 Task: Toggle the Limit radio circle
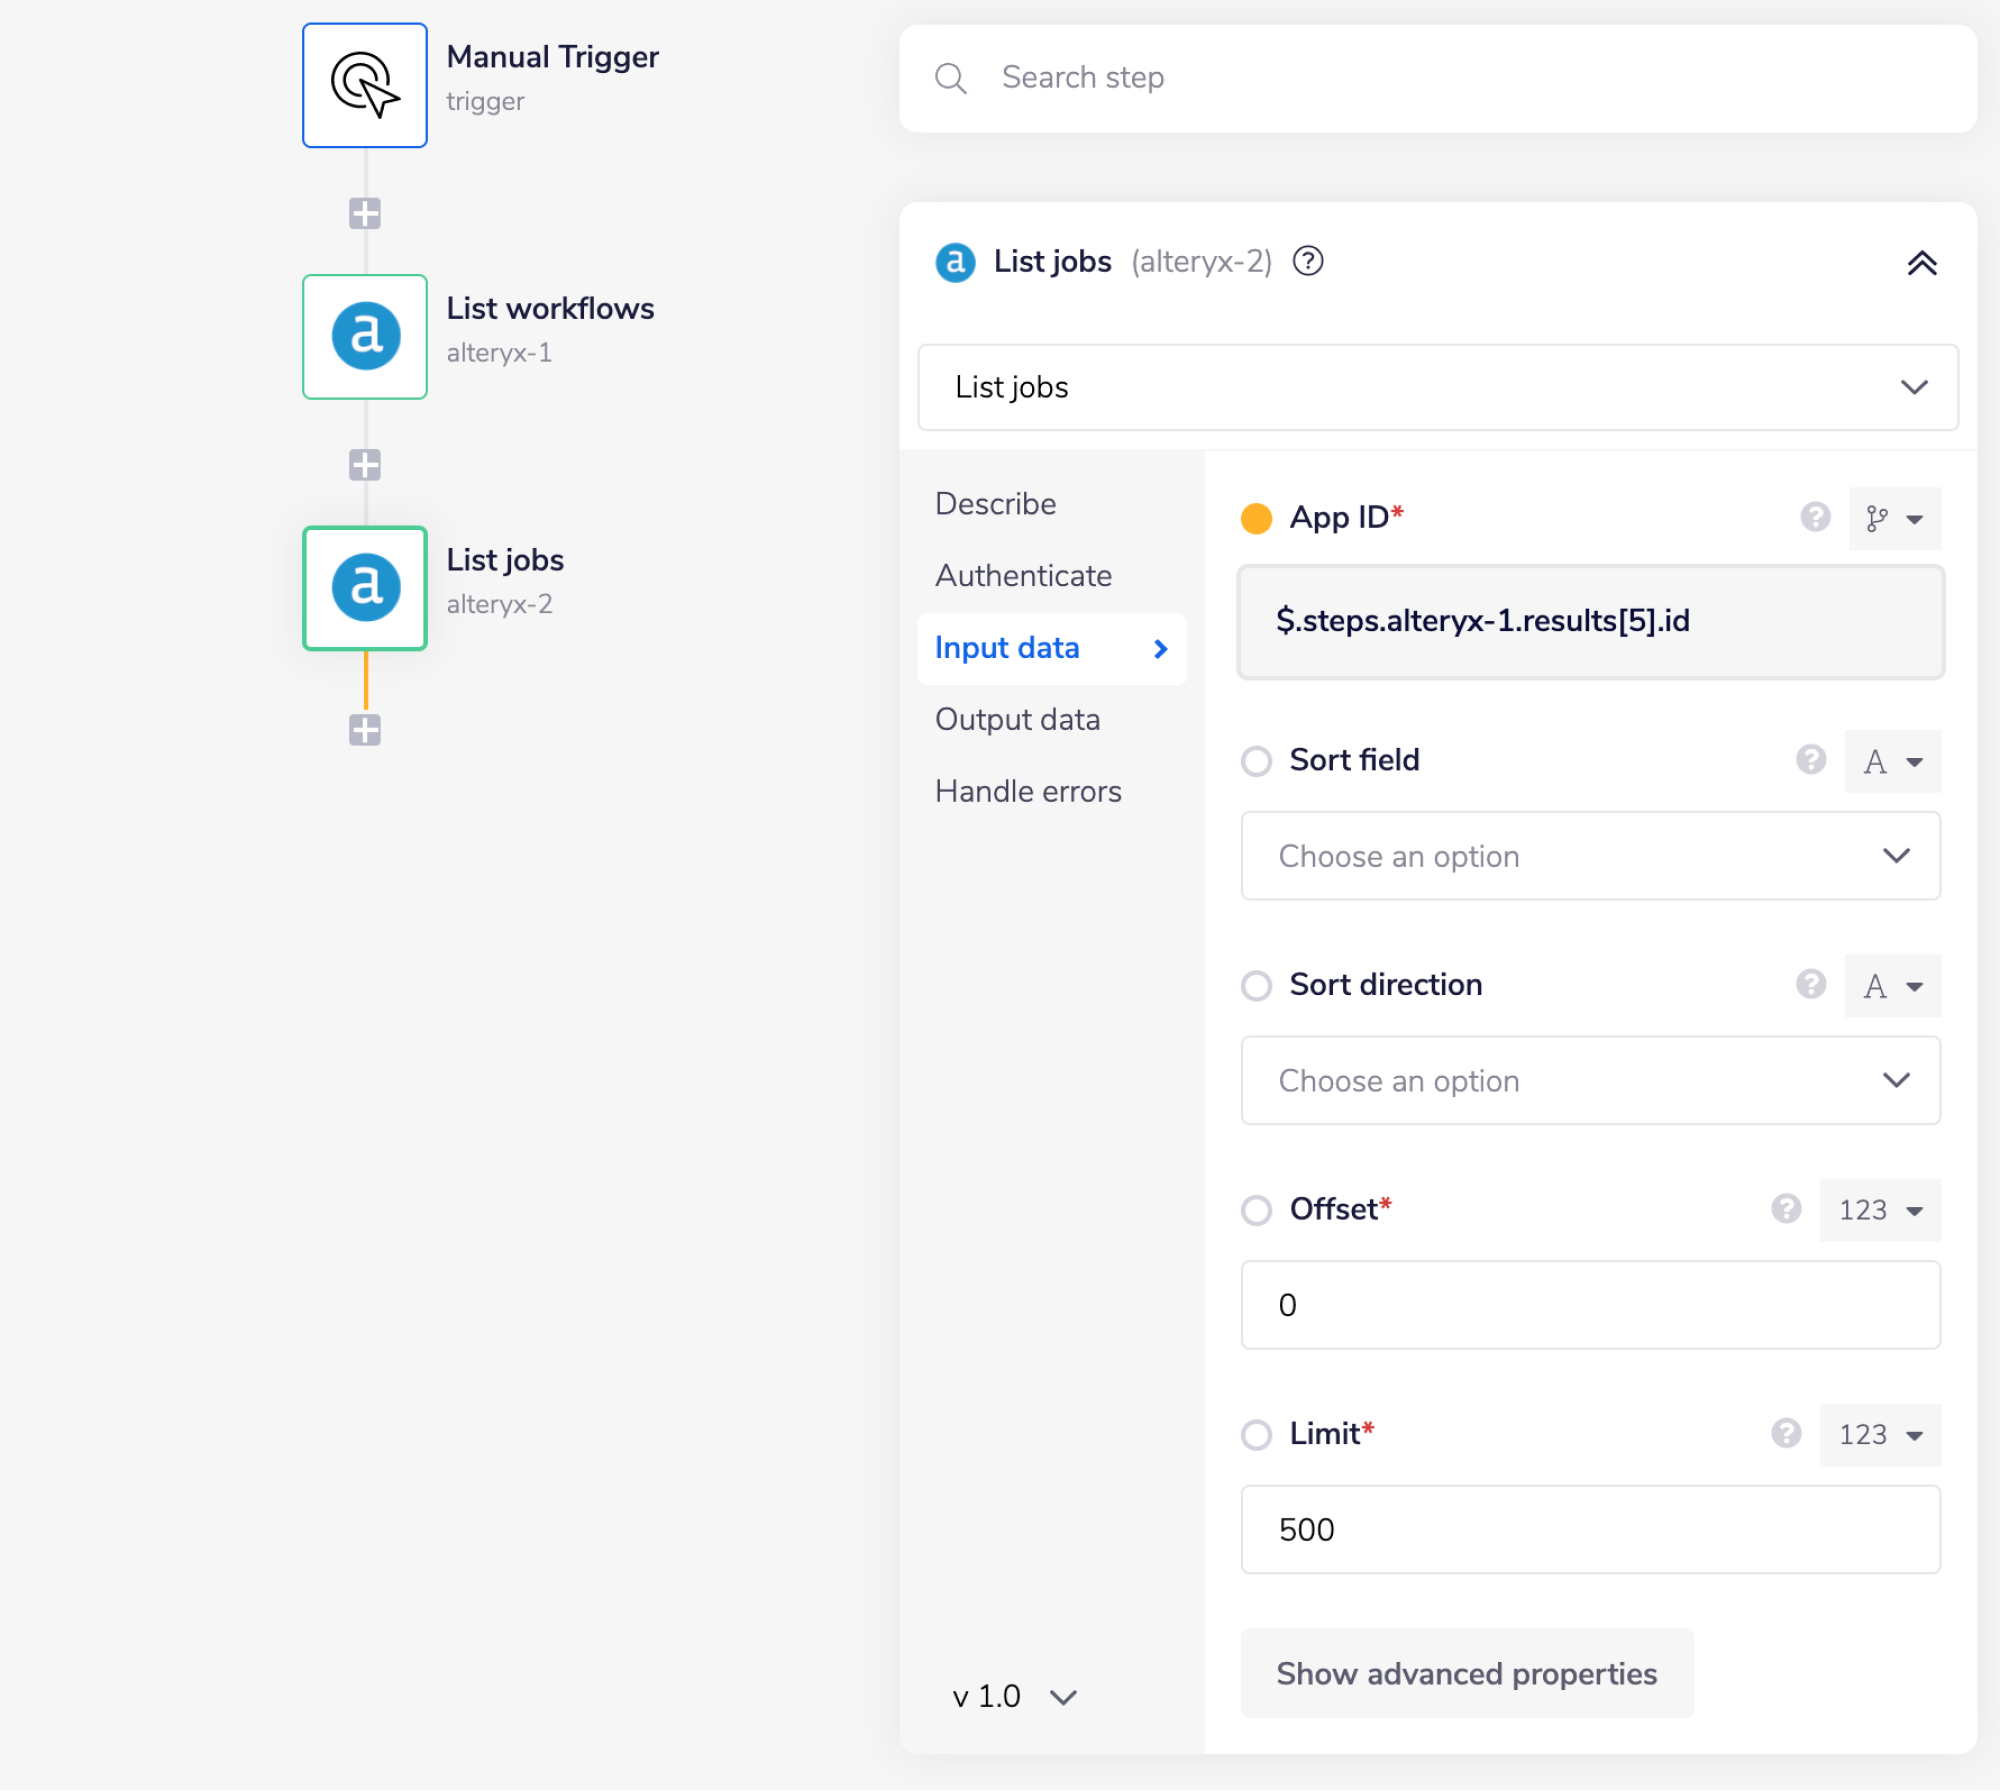pos(1256,1435)
